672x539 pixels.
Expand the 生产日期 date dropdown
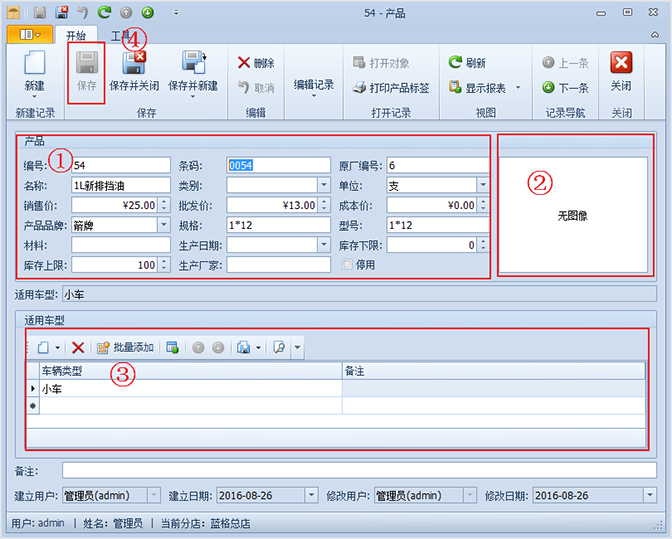[x=323, y=245]
